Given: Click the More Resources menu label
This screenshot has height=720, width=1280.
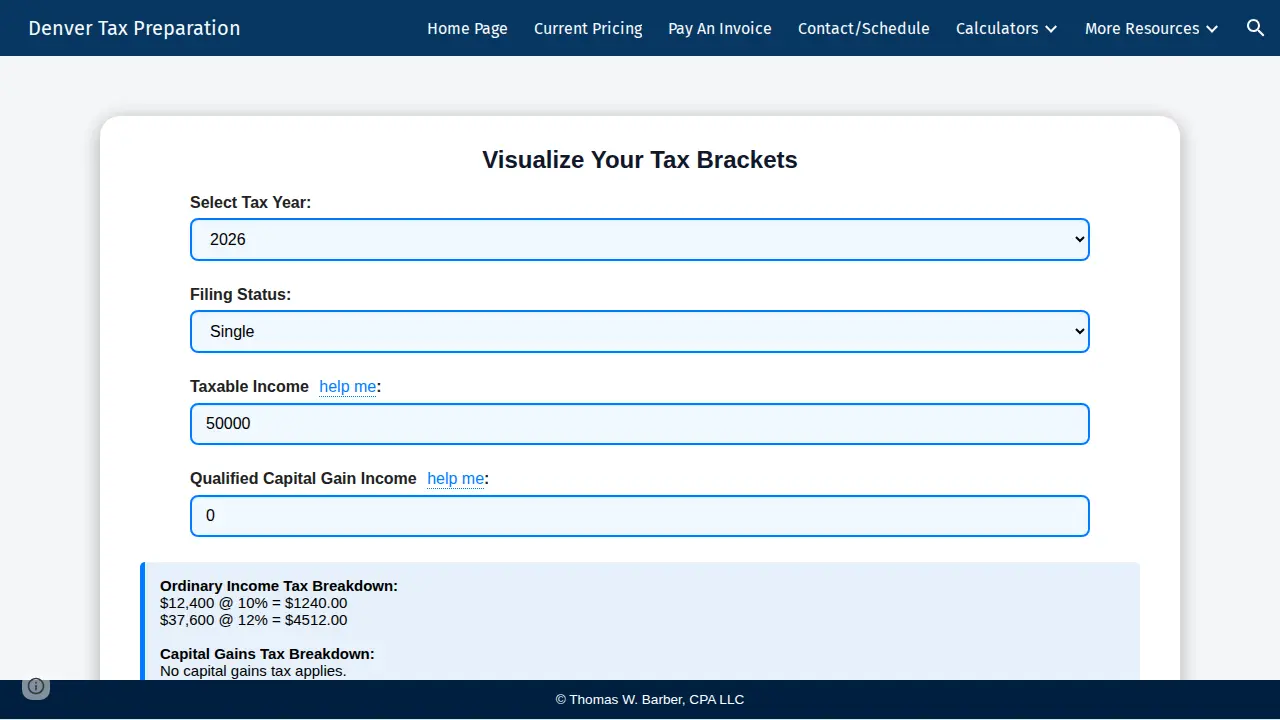Looking at the screenshot, I should pos(1142,29).
